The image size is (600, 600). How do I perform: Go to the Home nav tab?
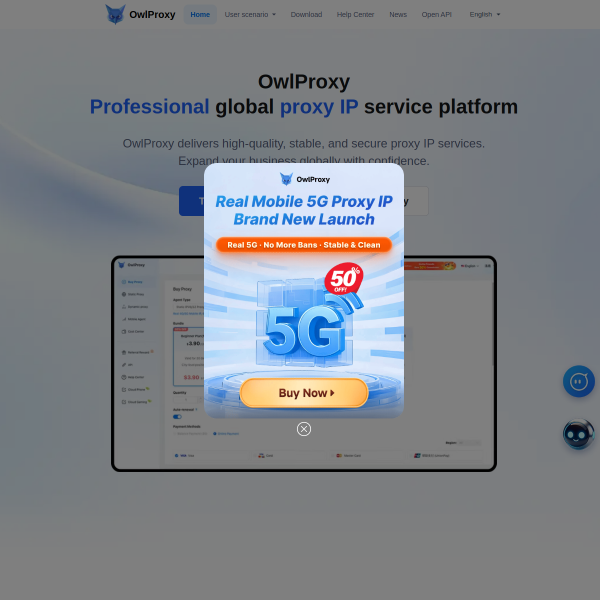tap(200, 15)
